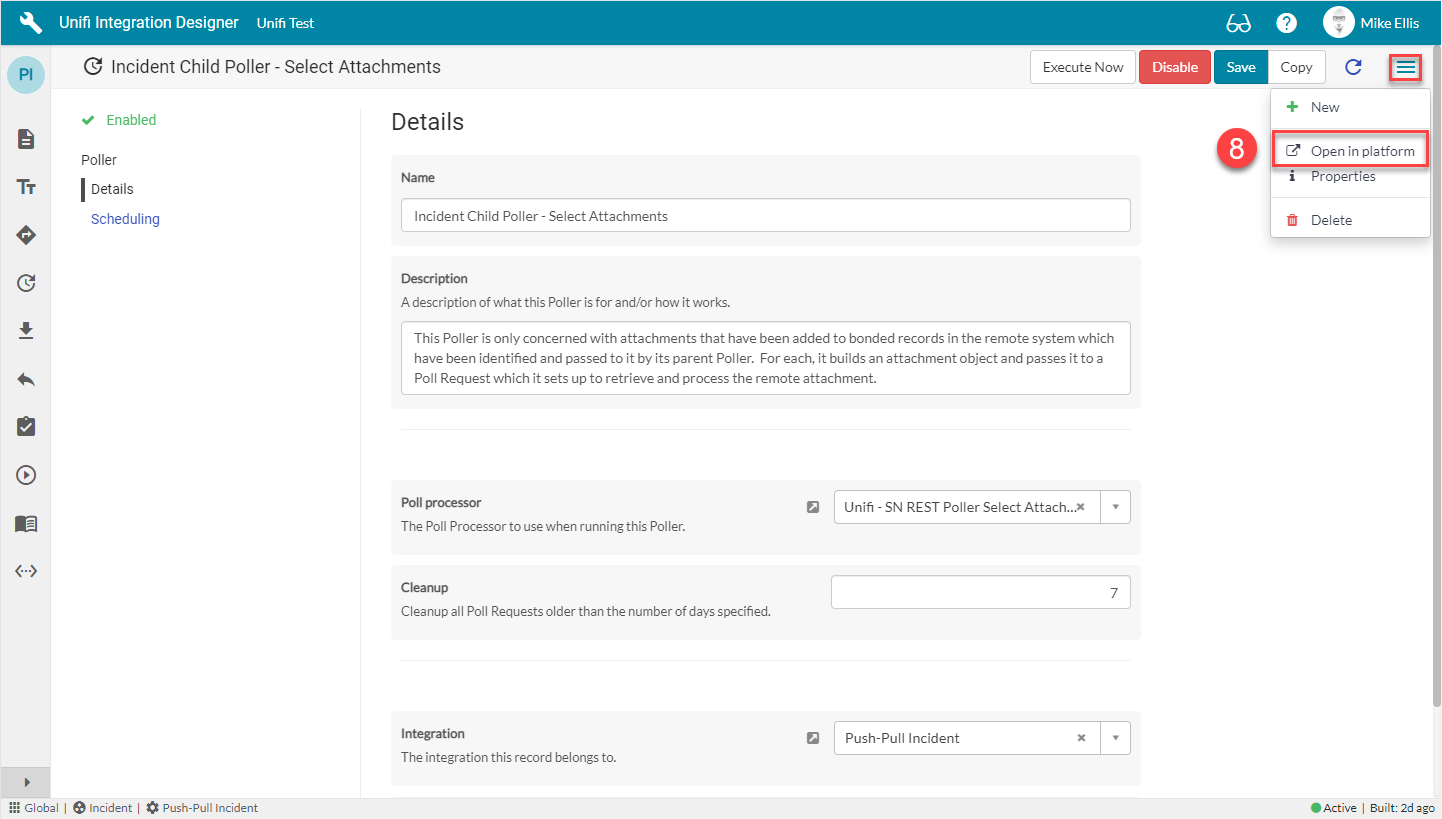Click the scheduled poller clock sidebar icon
1442x819 pixels.
[25, 283]
